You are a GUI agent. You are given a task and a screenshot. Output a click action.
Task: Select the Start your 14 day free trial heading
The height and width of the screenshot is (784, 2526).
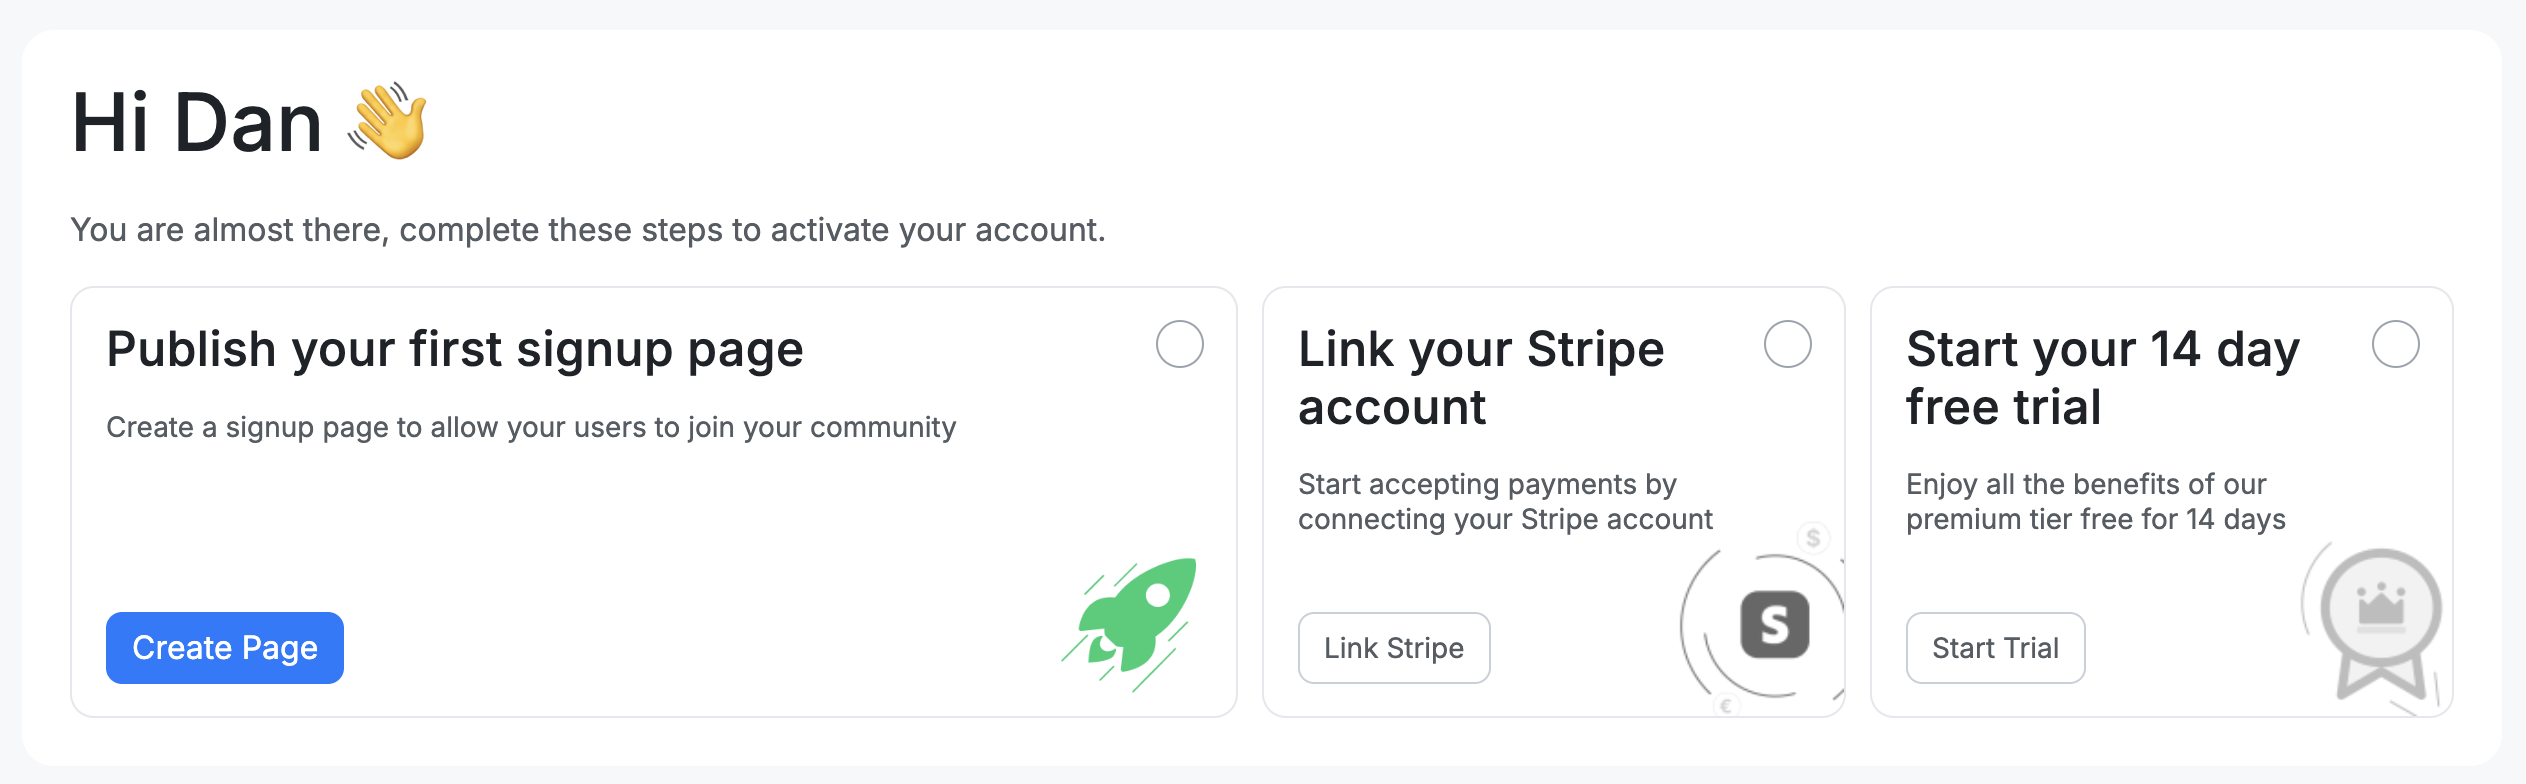pos(2103,378)
